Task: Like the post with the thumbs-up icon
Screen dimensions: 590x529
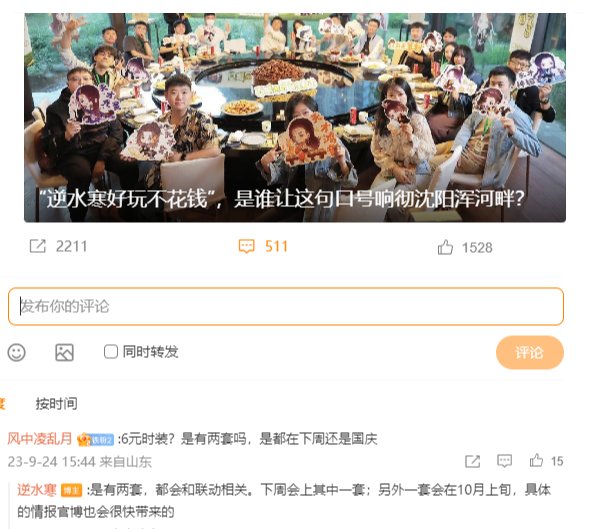Action: coord(445,247)
